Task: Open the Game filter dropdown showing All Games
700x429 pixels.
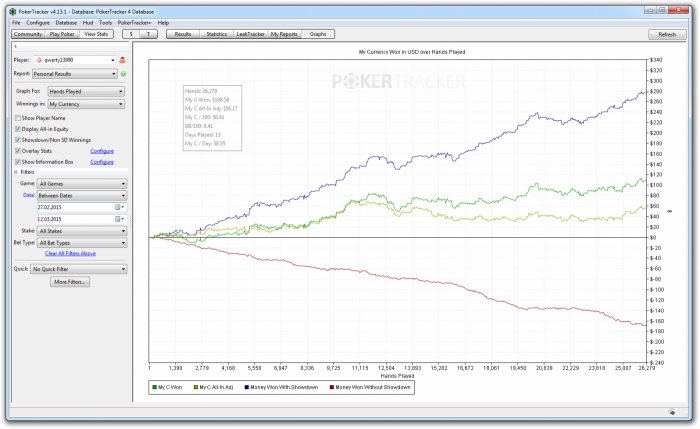Action: pos(82,184)
